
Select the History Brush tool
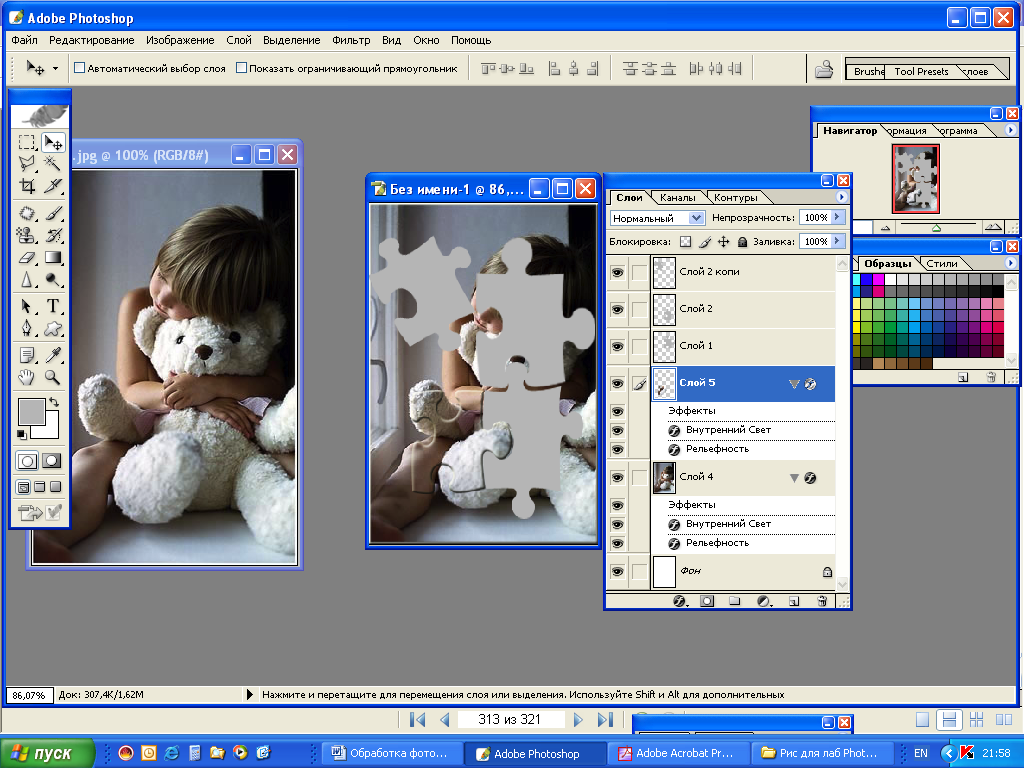tap(53, 235)
